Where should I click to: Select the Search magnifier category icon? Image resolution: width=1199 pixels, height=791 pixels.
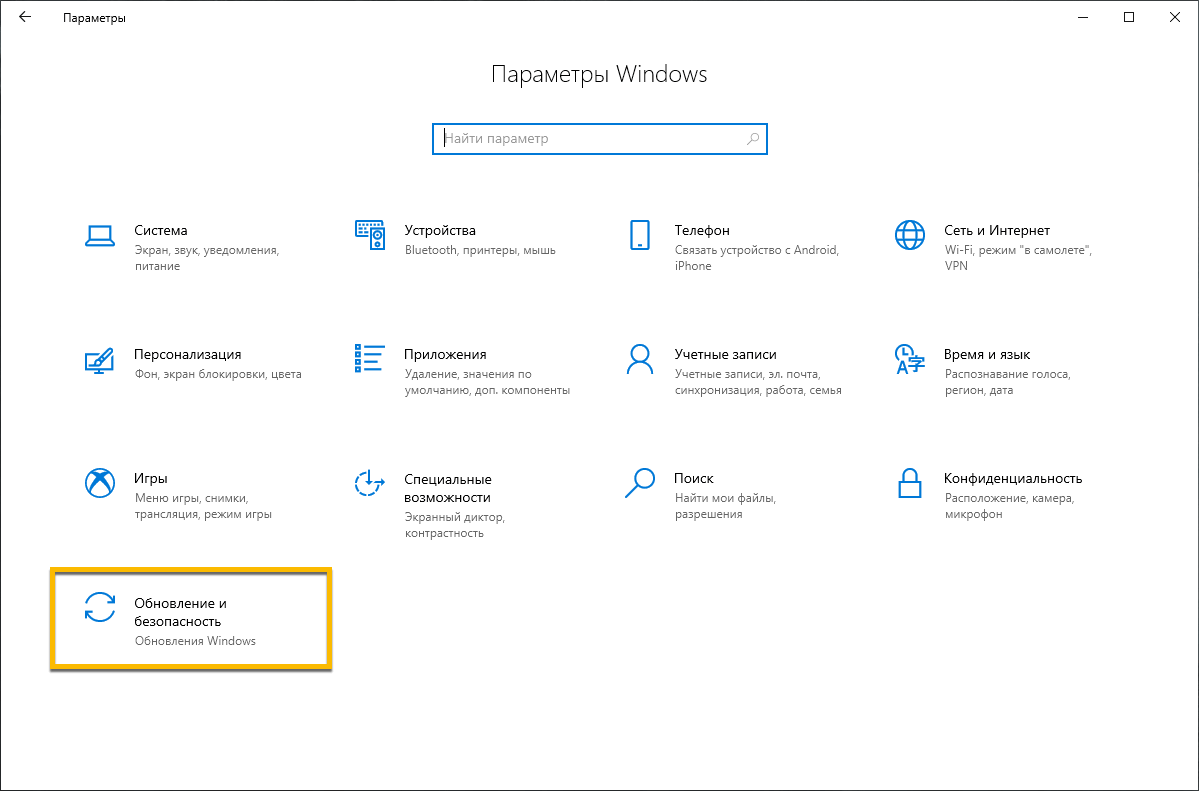pos(640,483)
